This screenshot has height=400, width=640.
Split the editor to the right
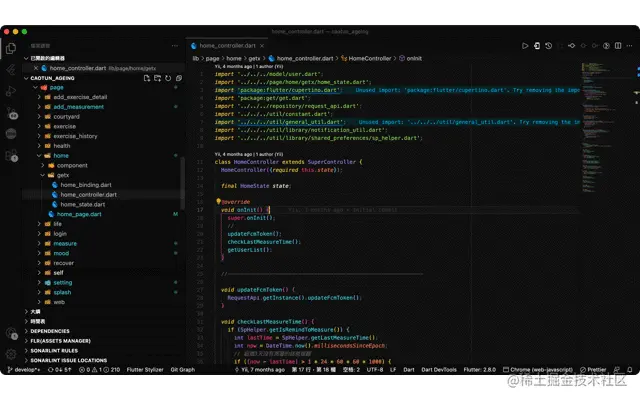[618, 46]
